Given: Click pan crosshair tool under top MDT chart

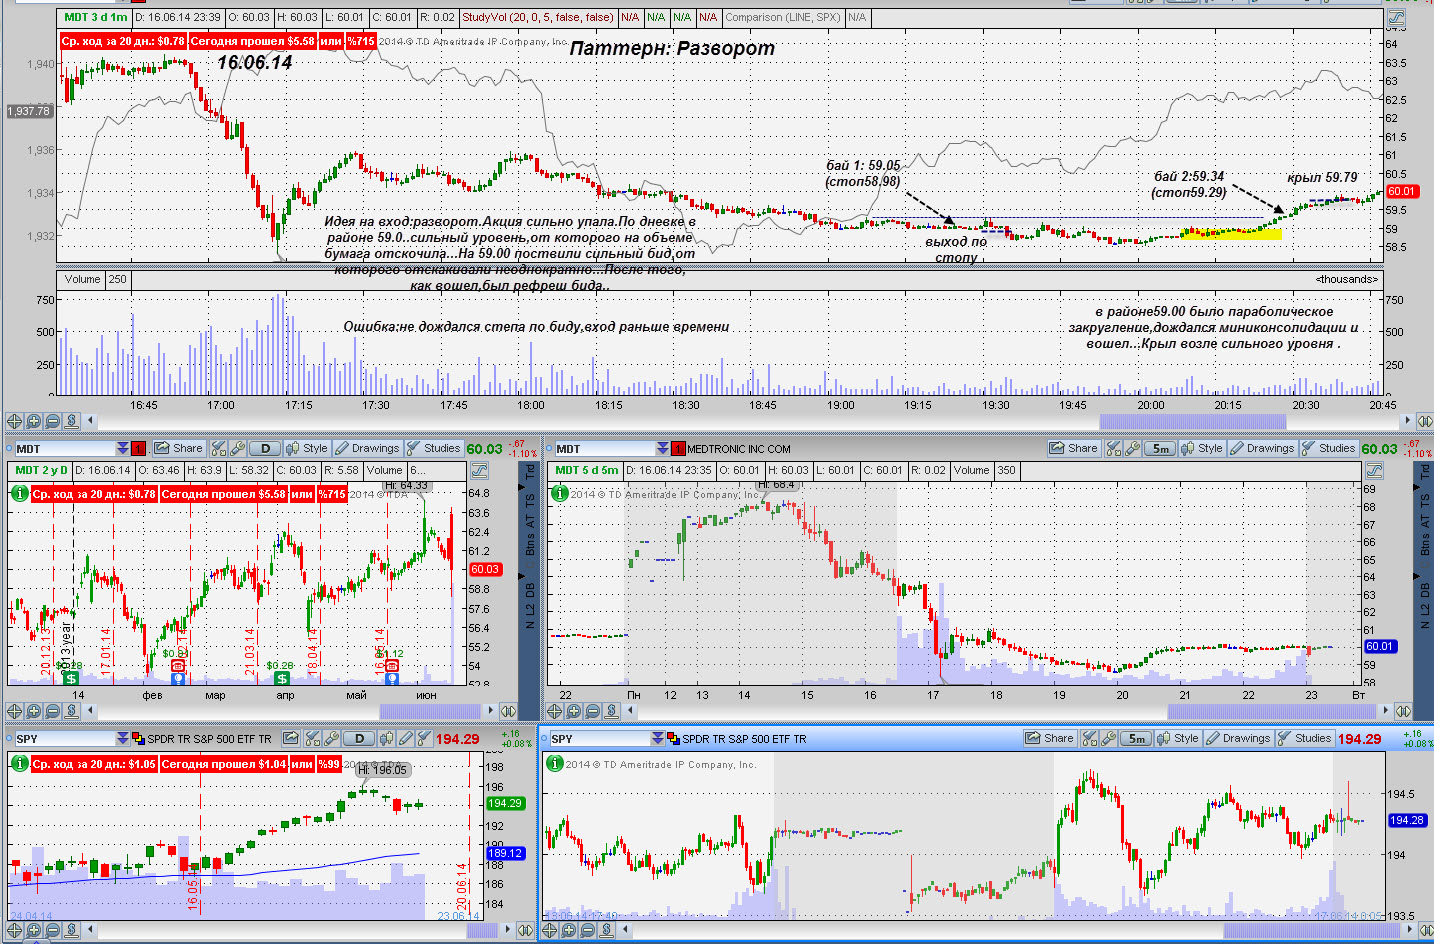Looking at the screenshot, I should tap(14, 421).
